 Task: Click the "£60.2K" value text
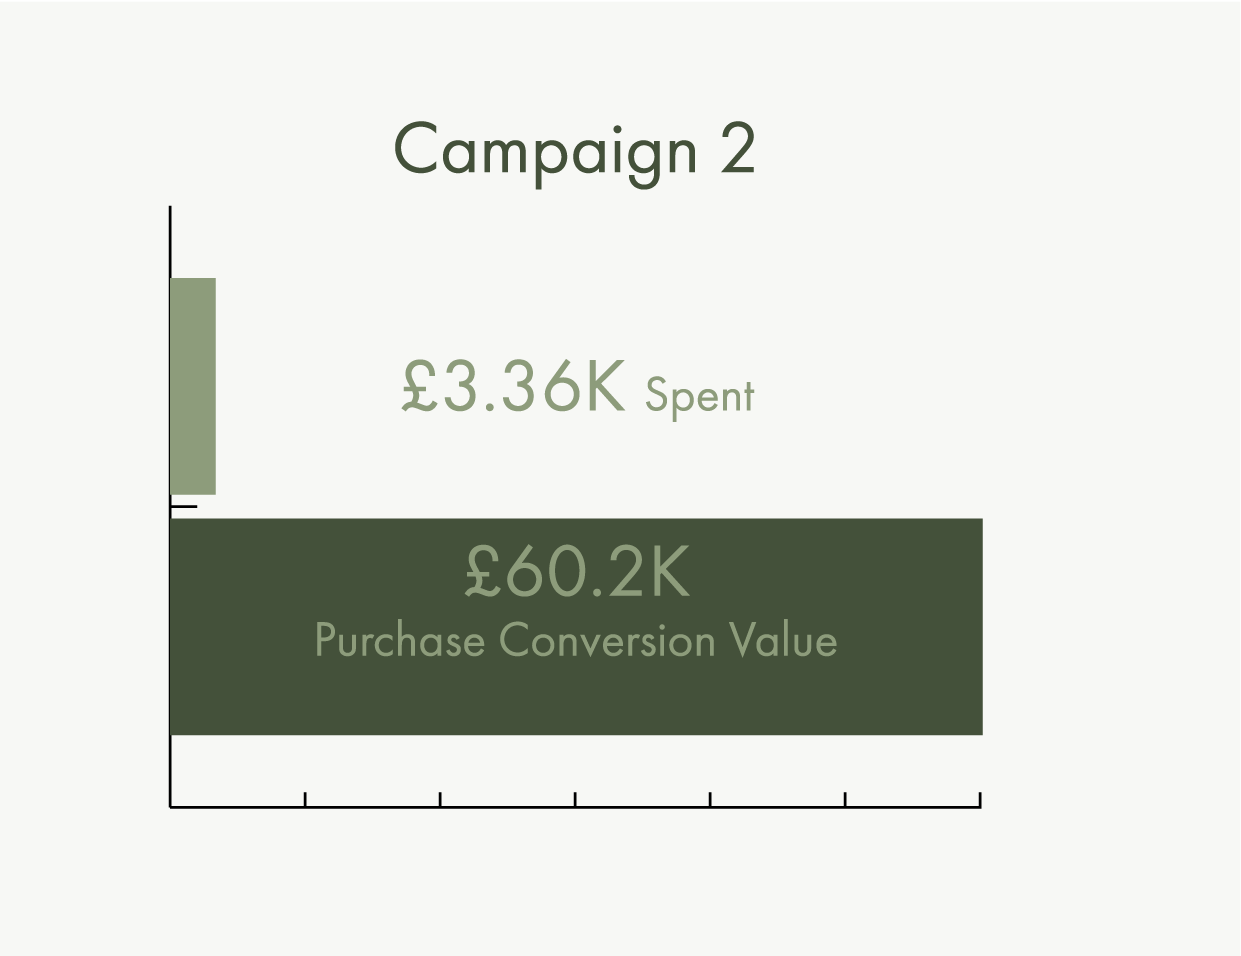pos(577,573)
